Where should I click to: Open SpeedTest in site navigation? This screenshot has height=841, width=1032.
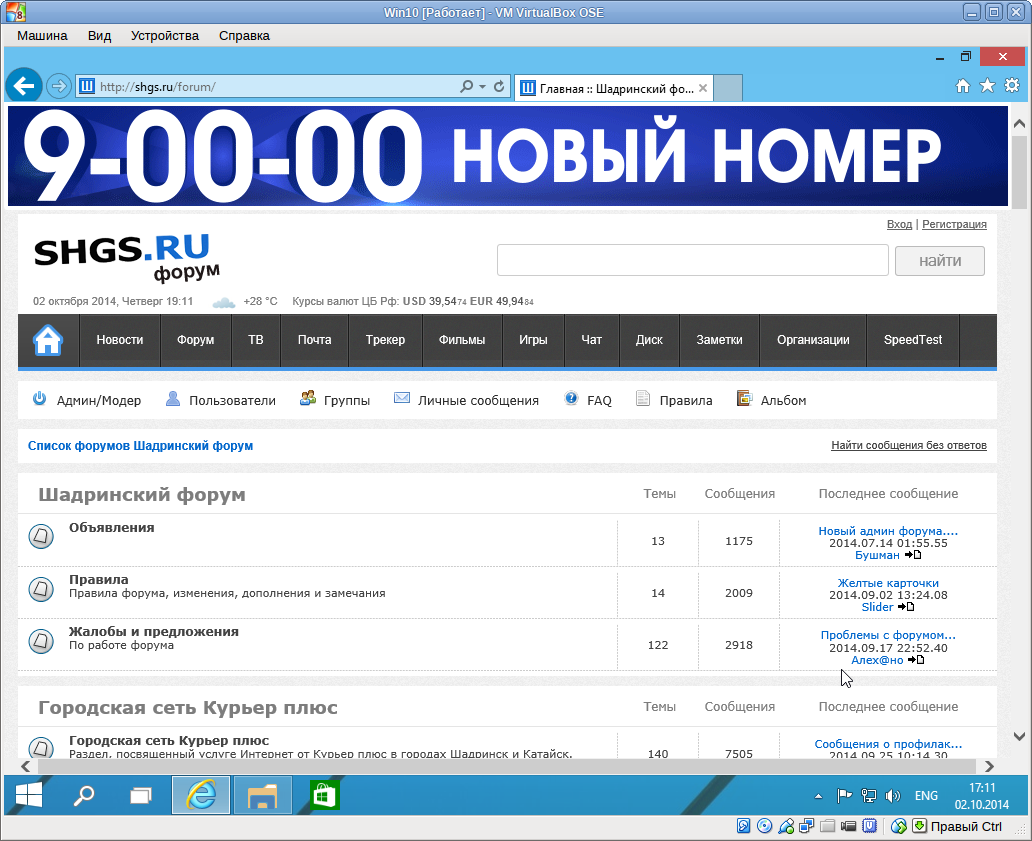click(x=913, y=340)
